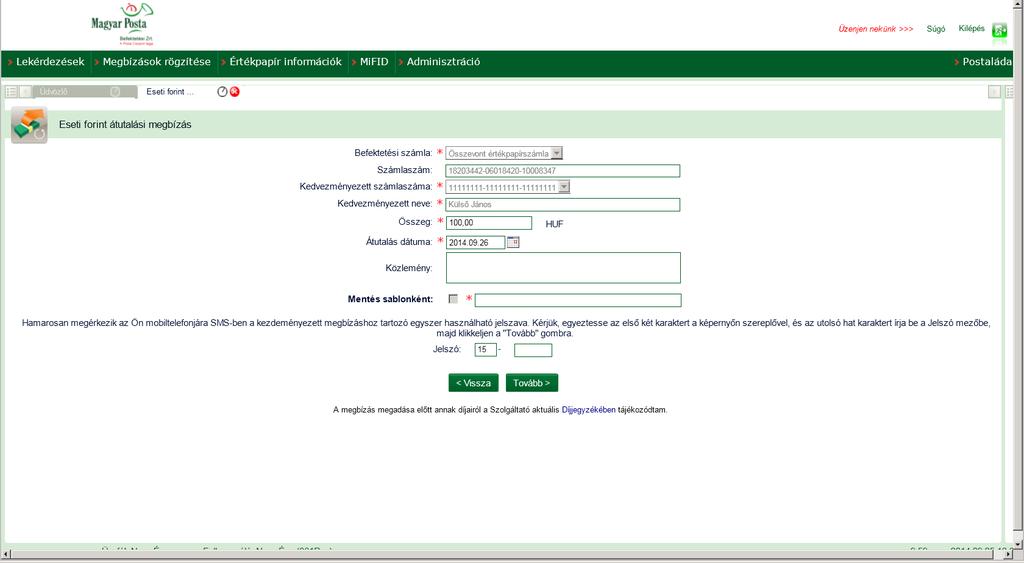
Task: Click the HUF currency label
Action: [554, 224]
